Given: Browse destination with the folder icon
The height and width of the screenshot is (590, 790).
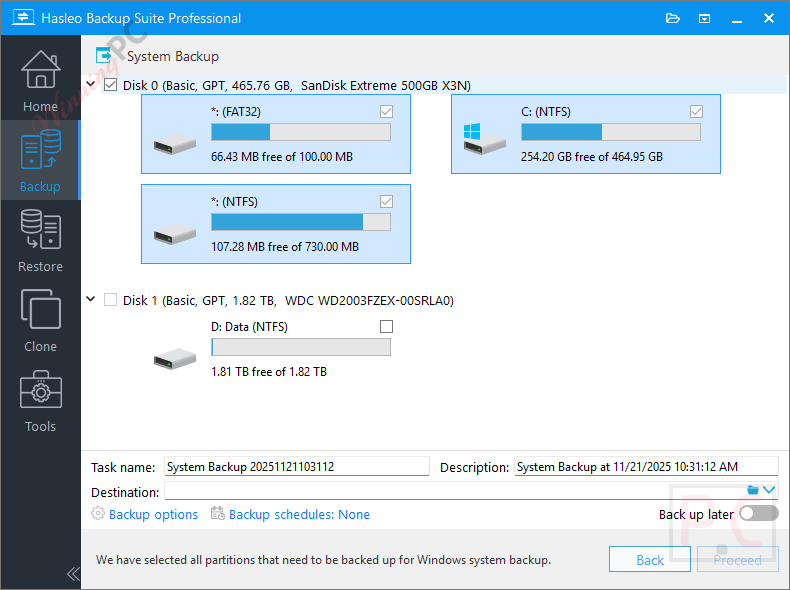Looking at the screenshot, I should click(x=753, y=490).
